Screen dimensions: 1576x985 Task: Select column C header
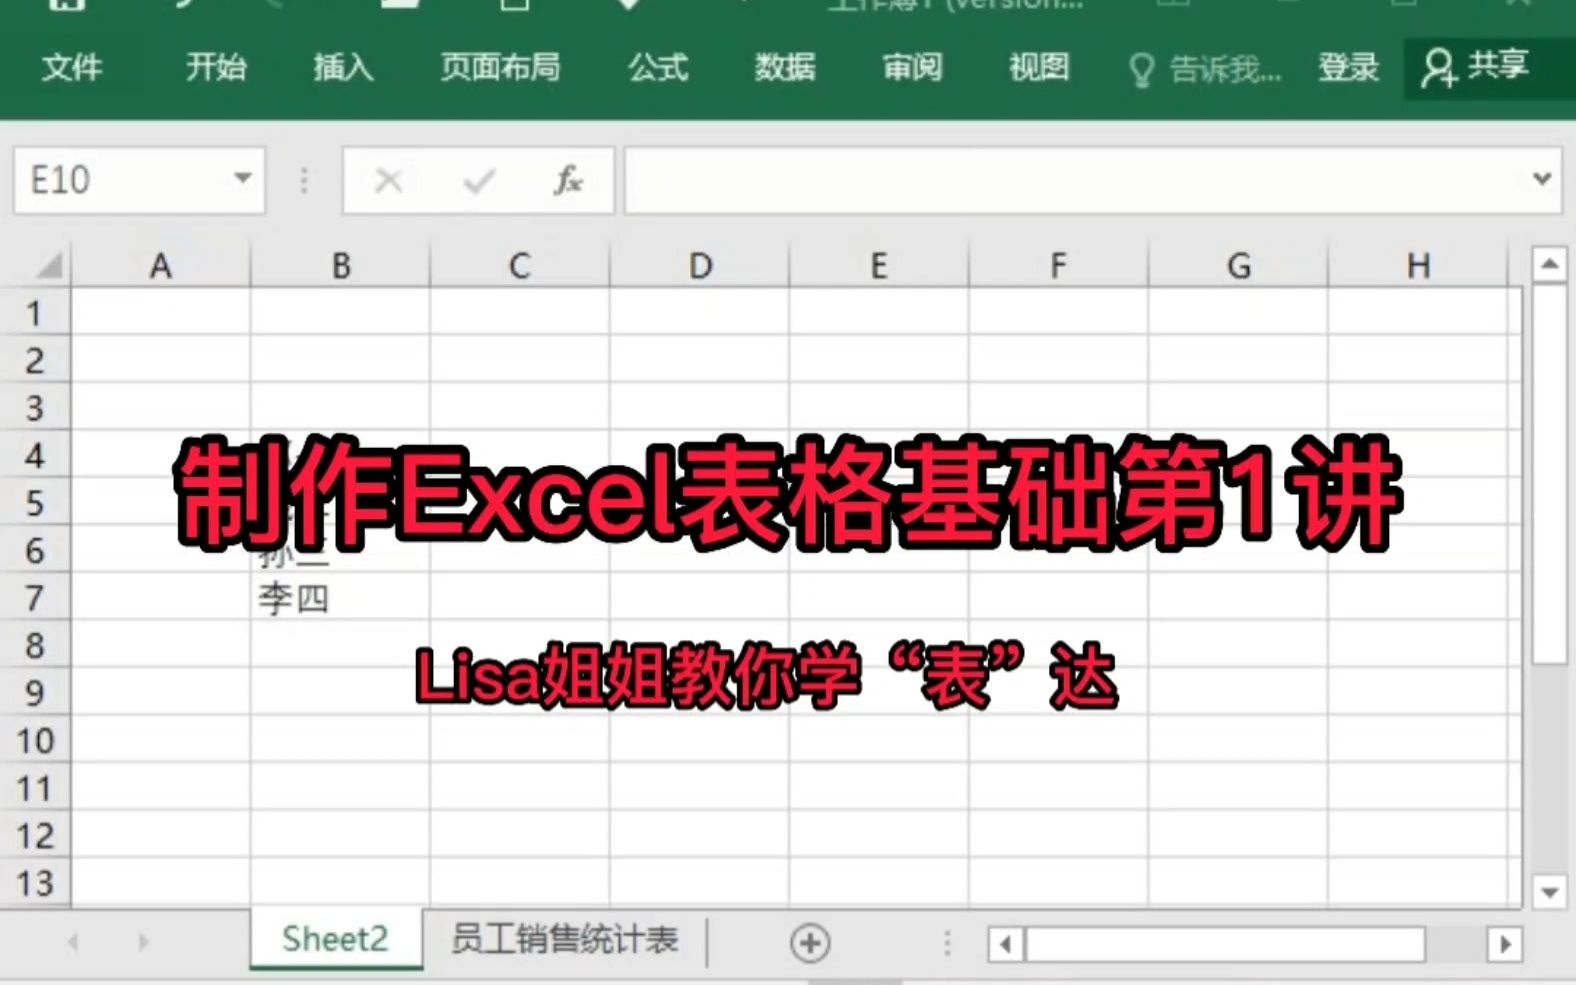click(519, 266)
